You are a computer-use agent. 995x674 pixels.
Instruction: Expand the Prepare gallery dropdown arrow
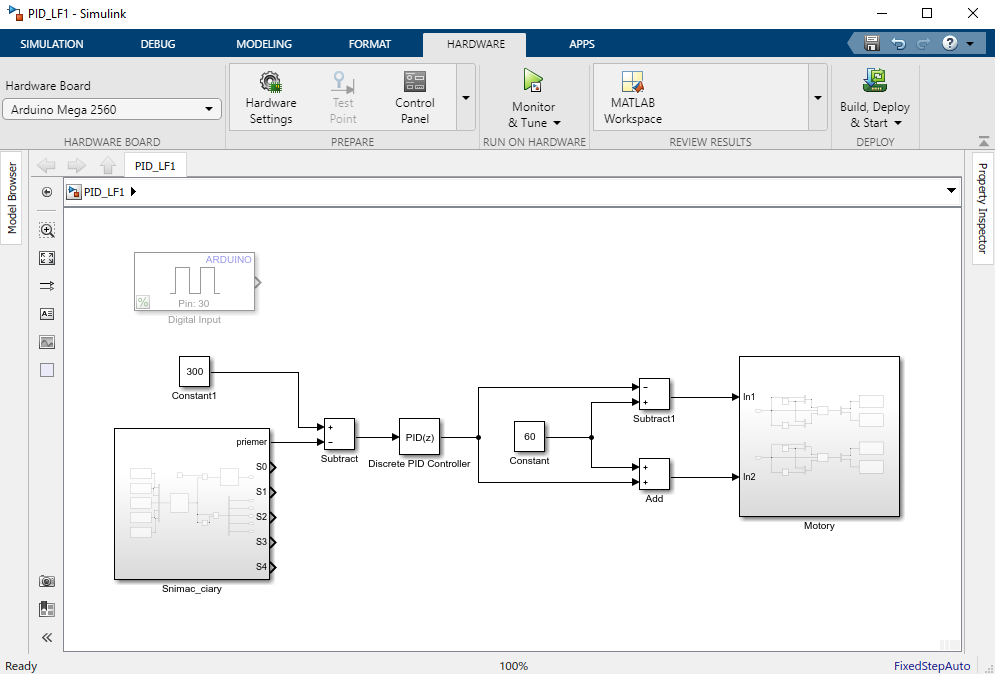465,98
